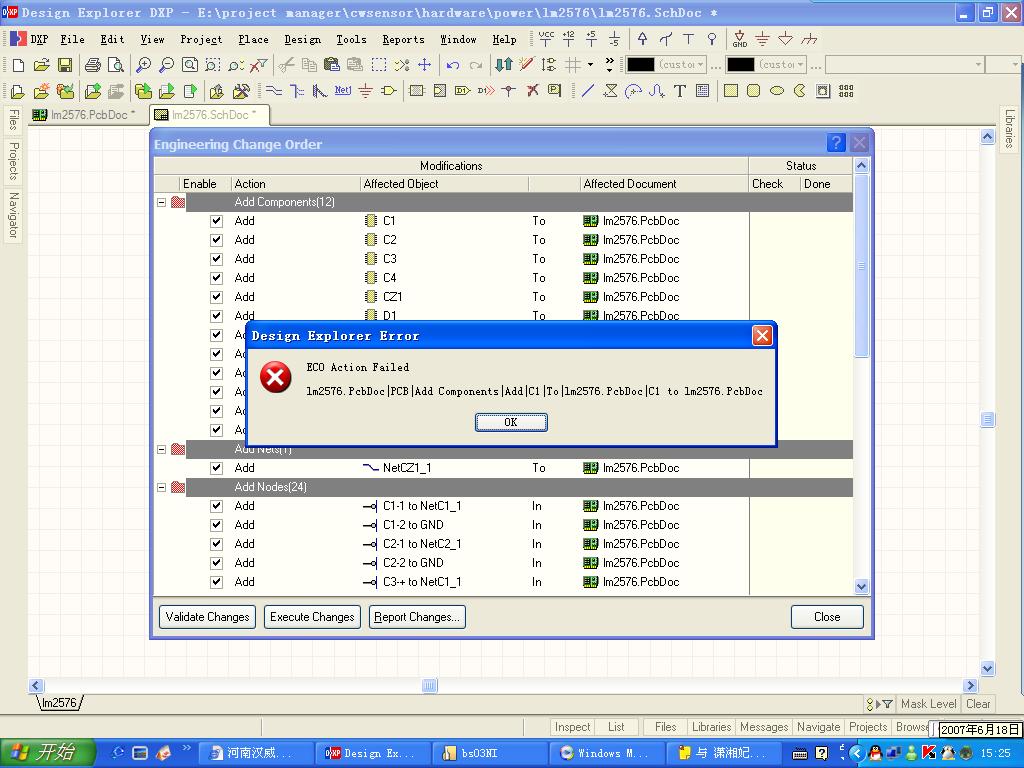Collapse the Add Nodes(24) group
Screen dimensions: 1024x768
click(161, 487)
